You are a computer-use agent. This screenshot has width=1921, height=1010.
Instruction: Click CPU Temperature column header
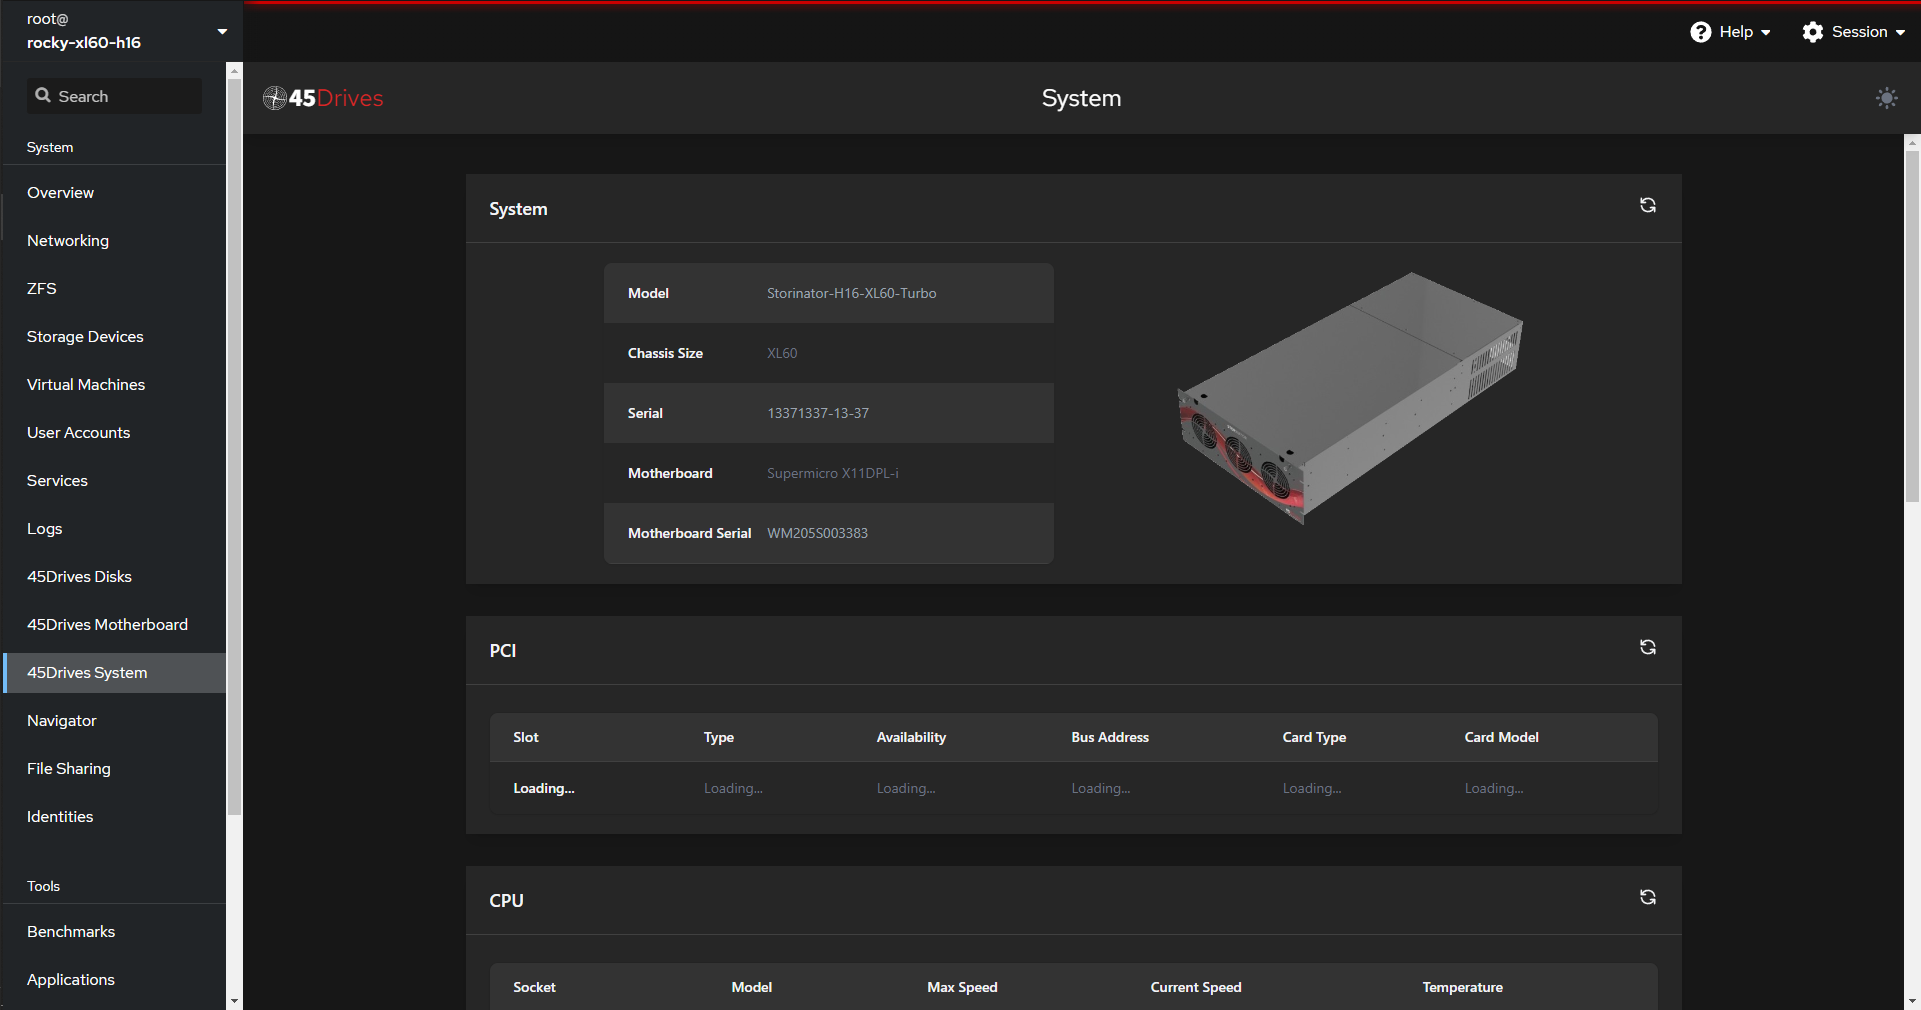tap(1462, 987)
